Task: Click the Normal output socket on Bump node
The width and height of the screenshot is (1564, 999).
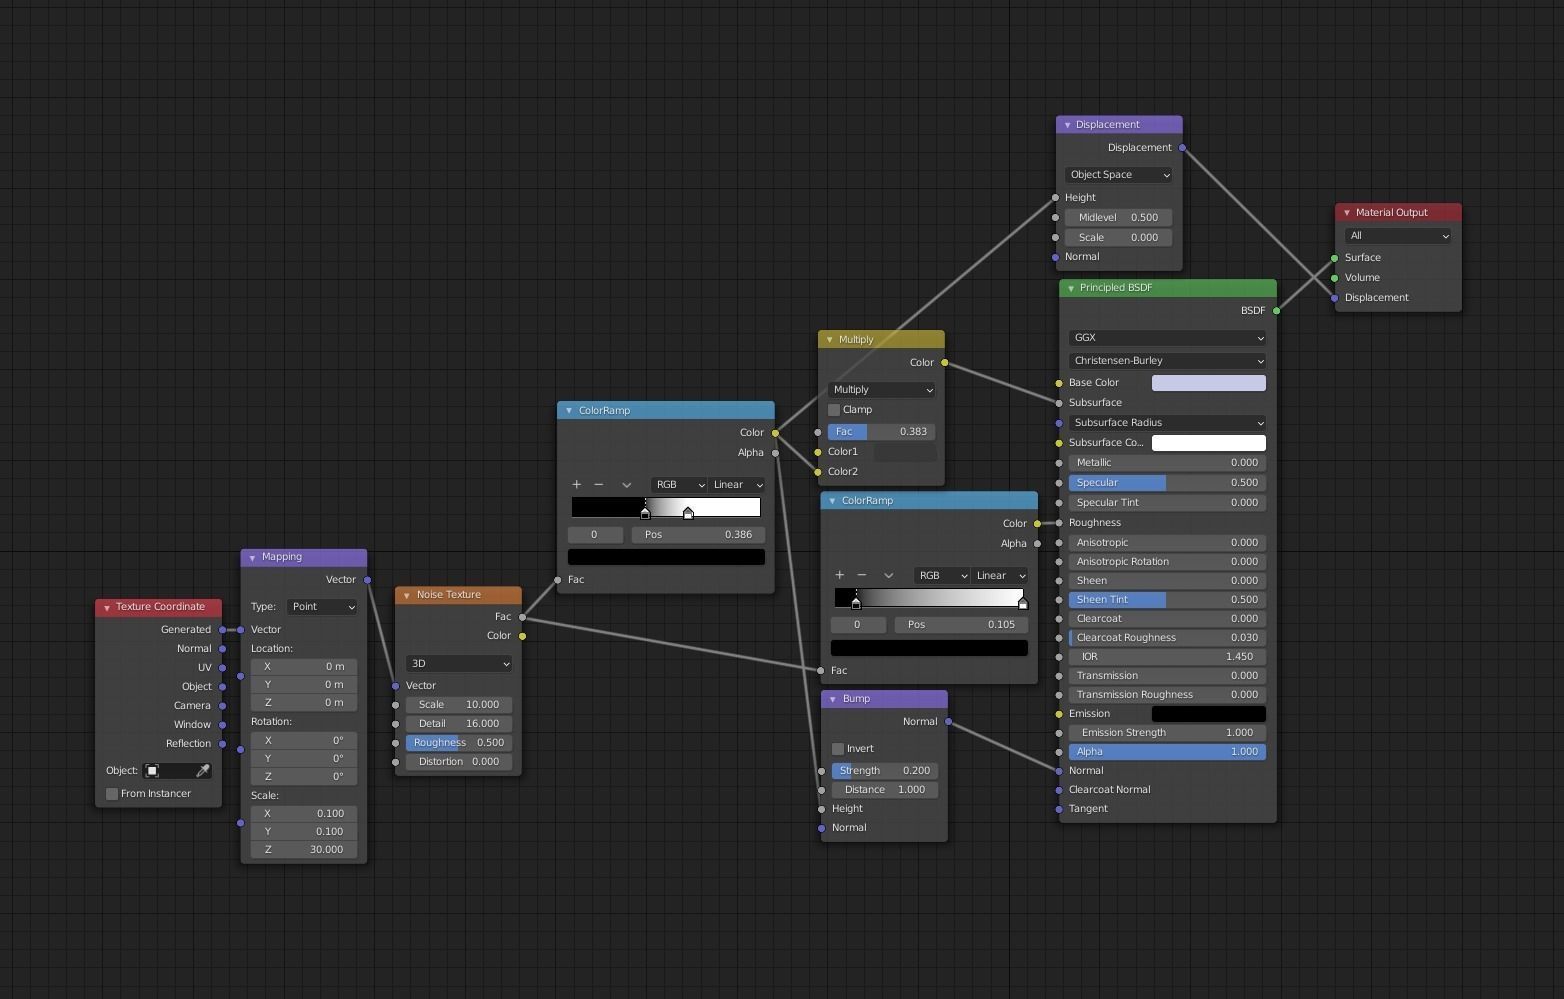Action: [948, 722]
